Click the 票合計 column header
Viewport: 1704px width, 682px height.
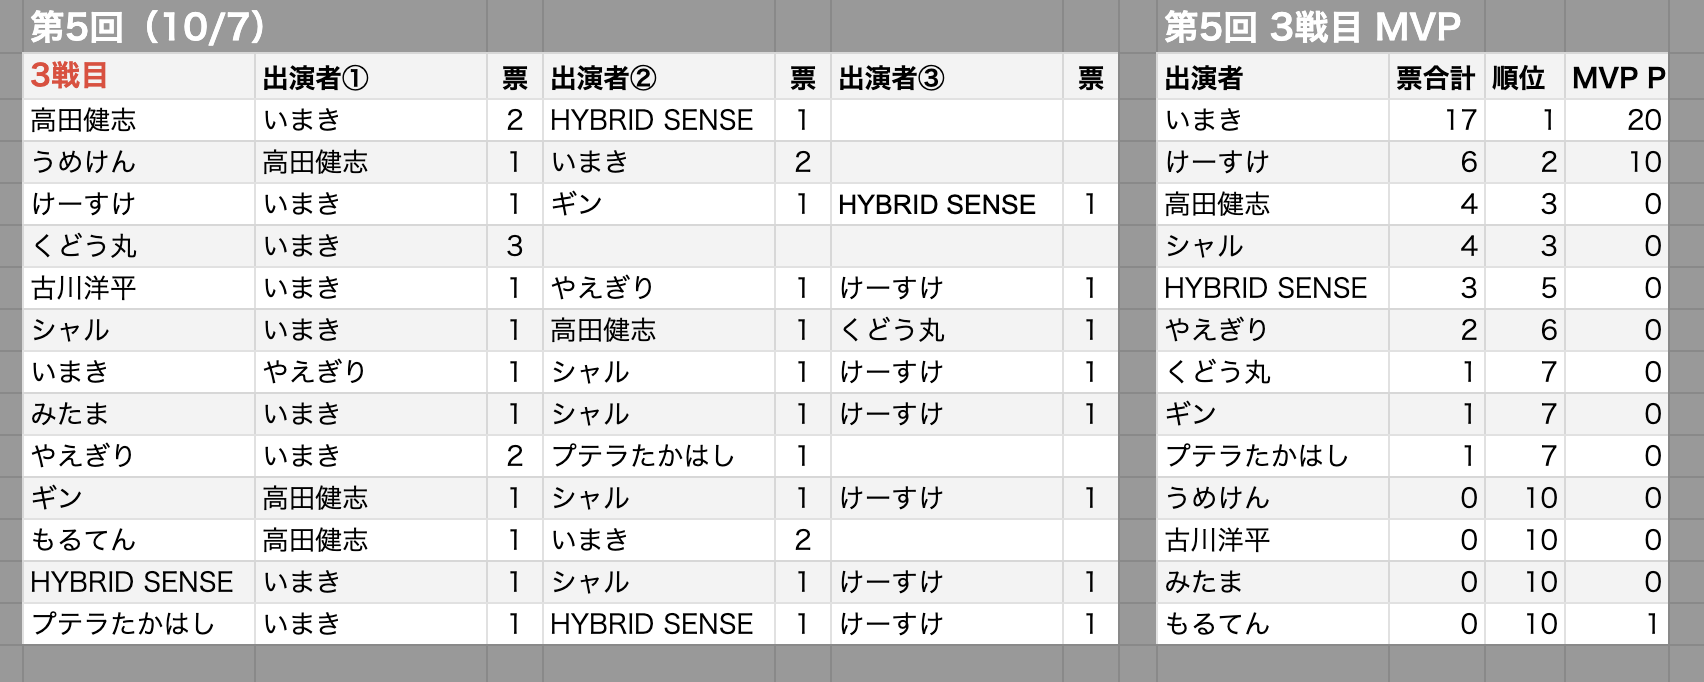[x=1435, y=78]
